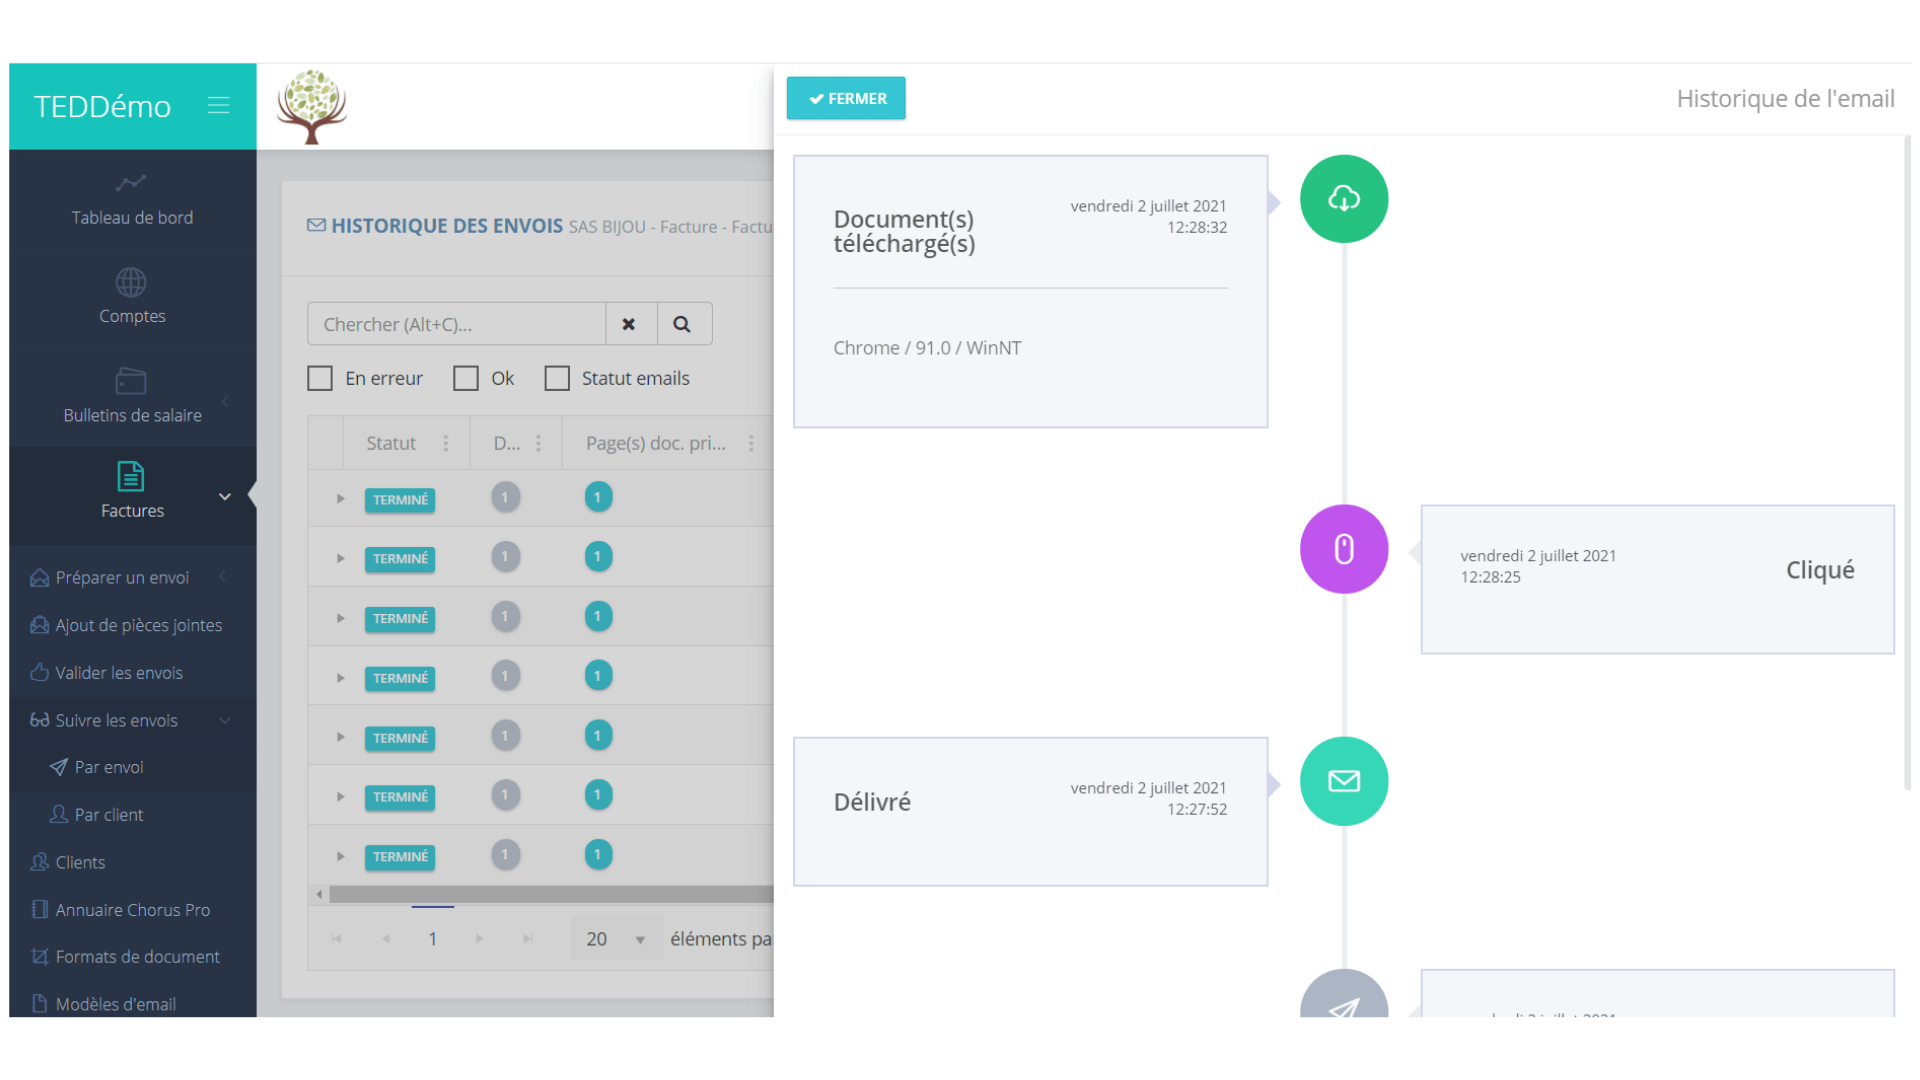Image resolution: width=1920 pixels, height=1080 pixels.
Task: Click the horizontal scrollbar of the table
Action: click(551, 894)
